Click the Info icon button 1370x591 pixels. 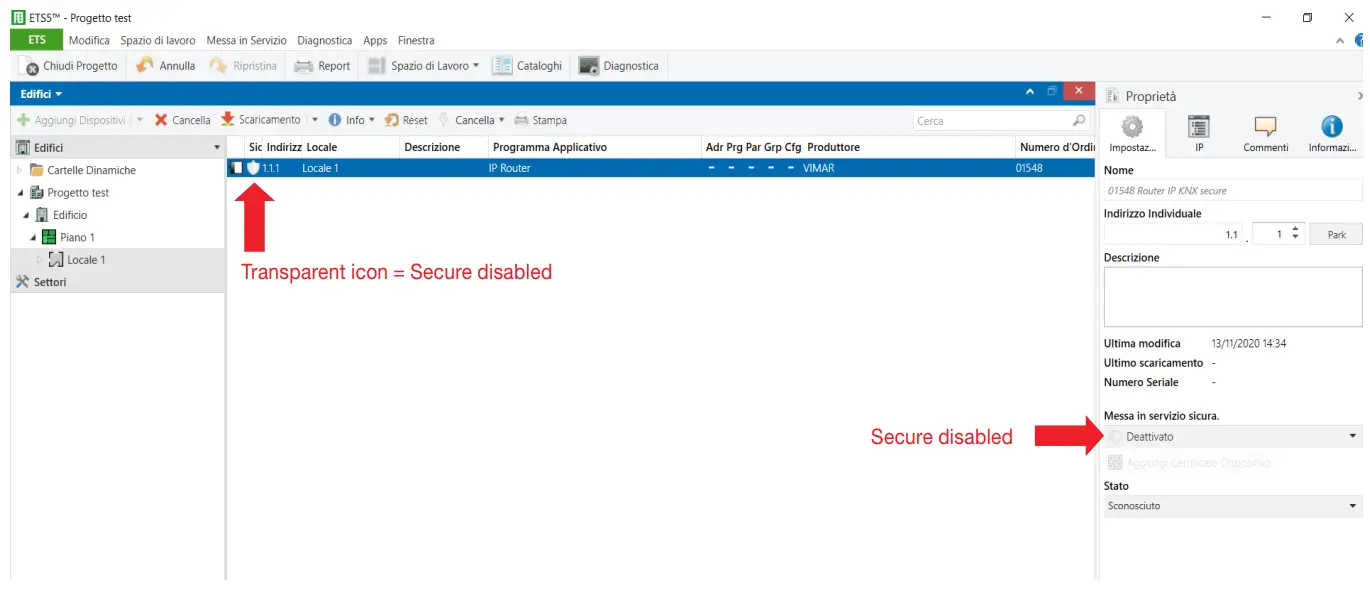pyautogui.click(x=335, y=120)
